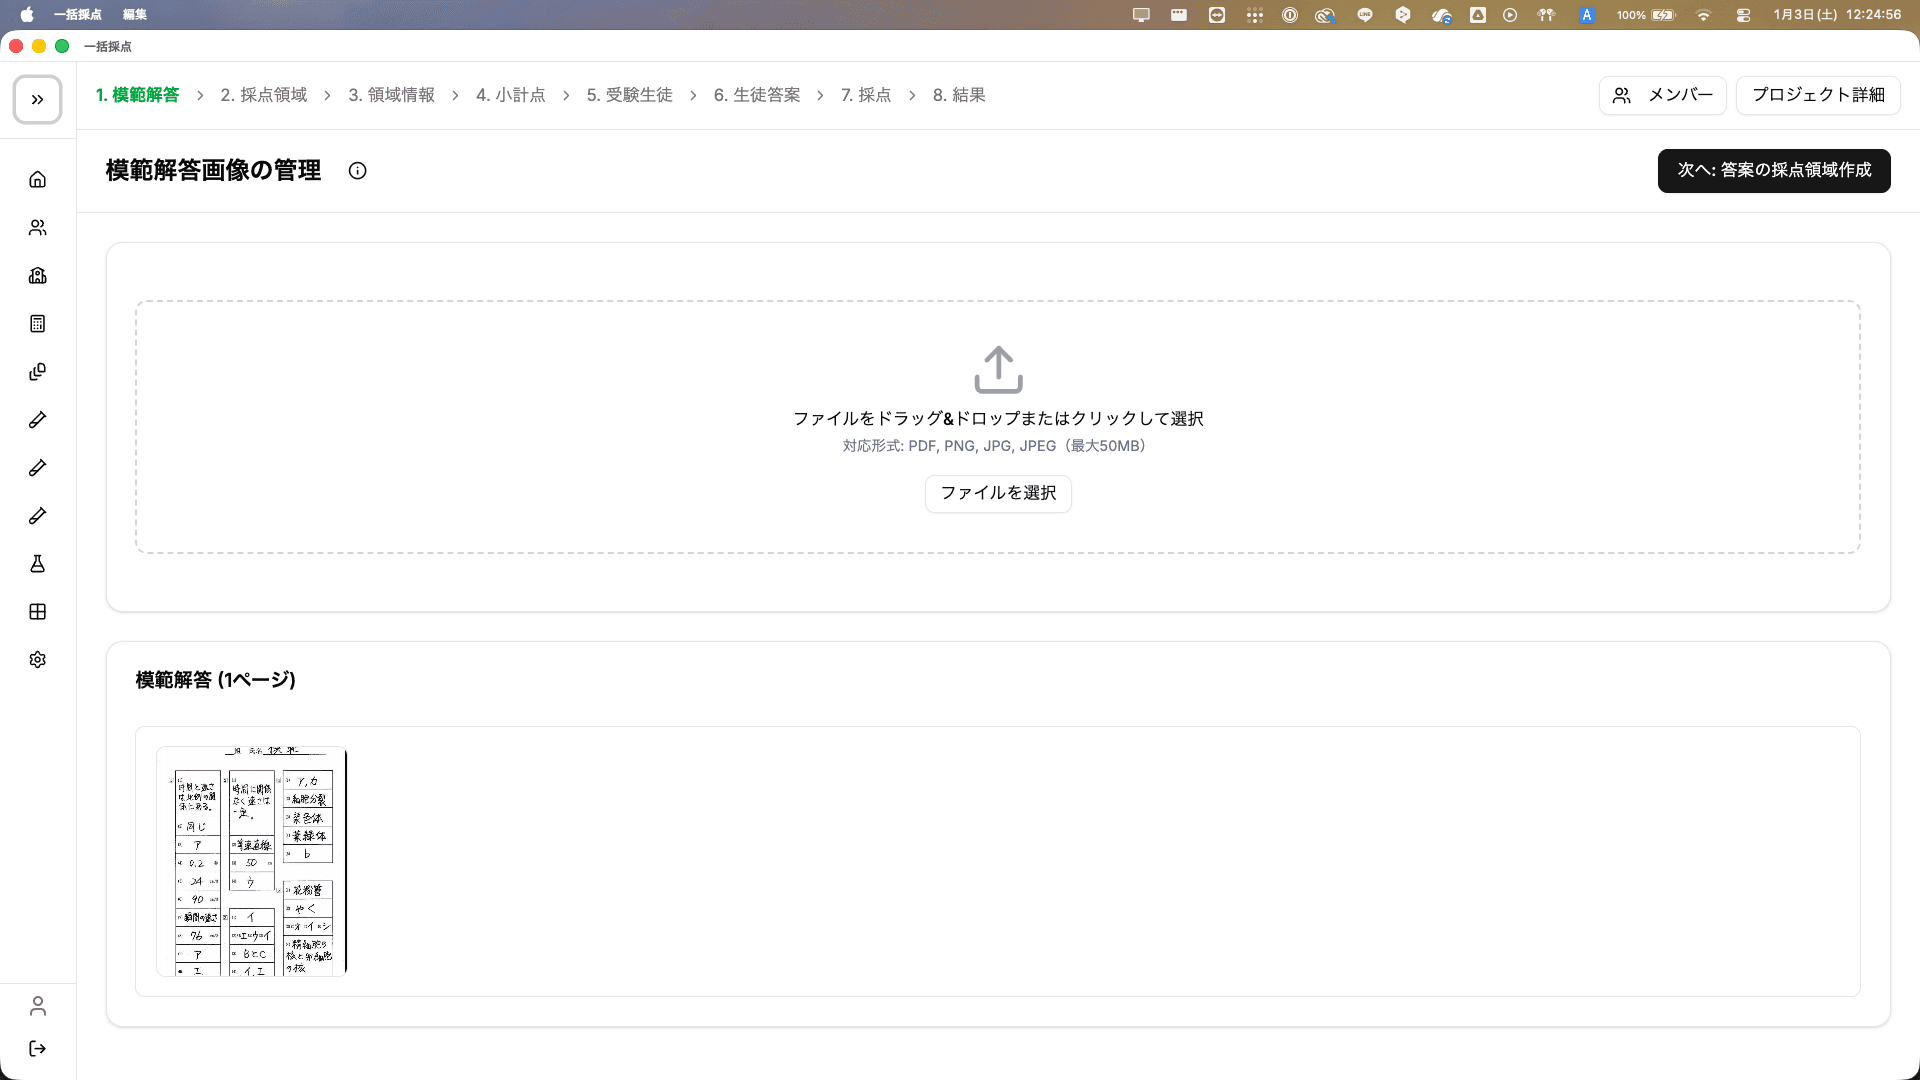
Task: Show info for 模範解答画像の管理 via the ⓘ icon
Action: coord(357,171)
